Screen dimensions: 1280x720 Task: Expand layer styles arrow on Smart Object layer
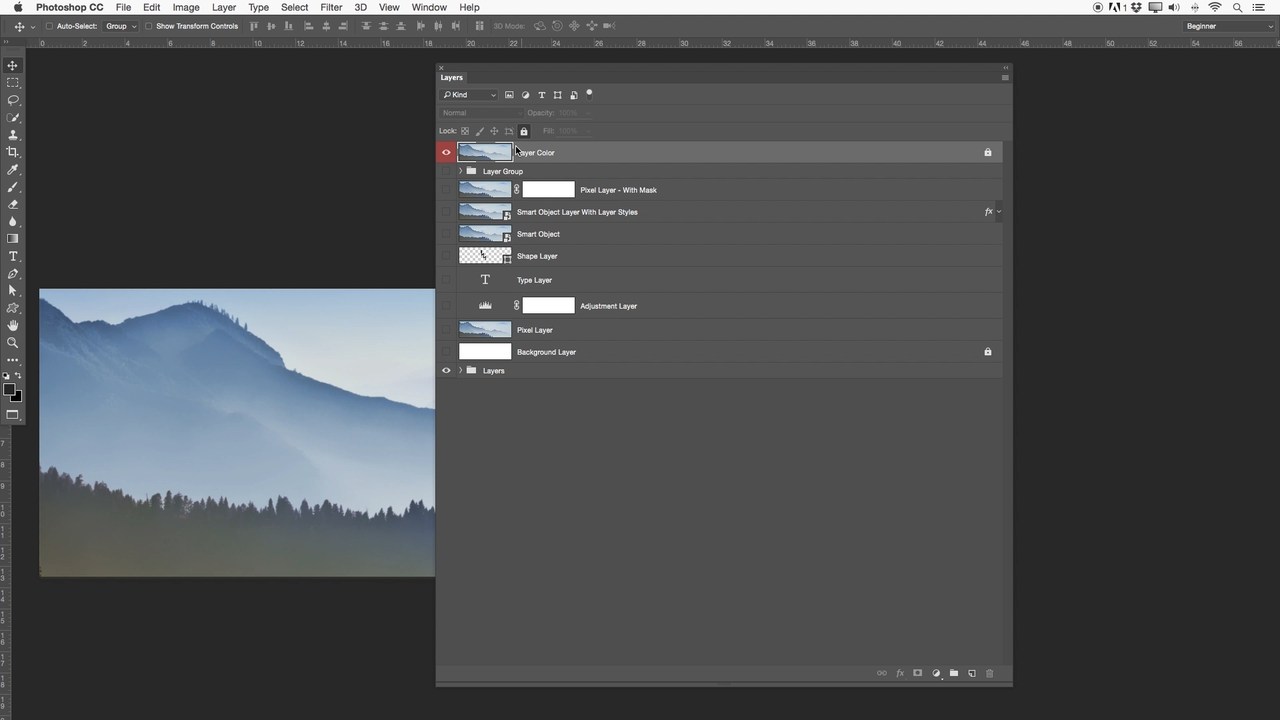[998, 212]
